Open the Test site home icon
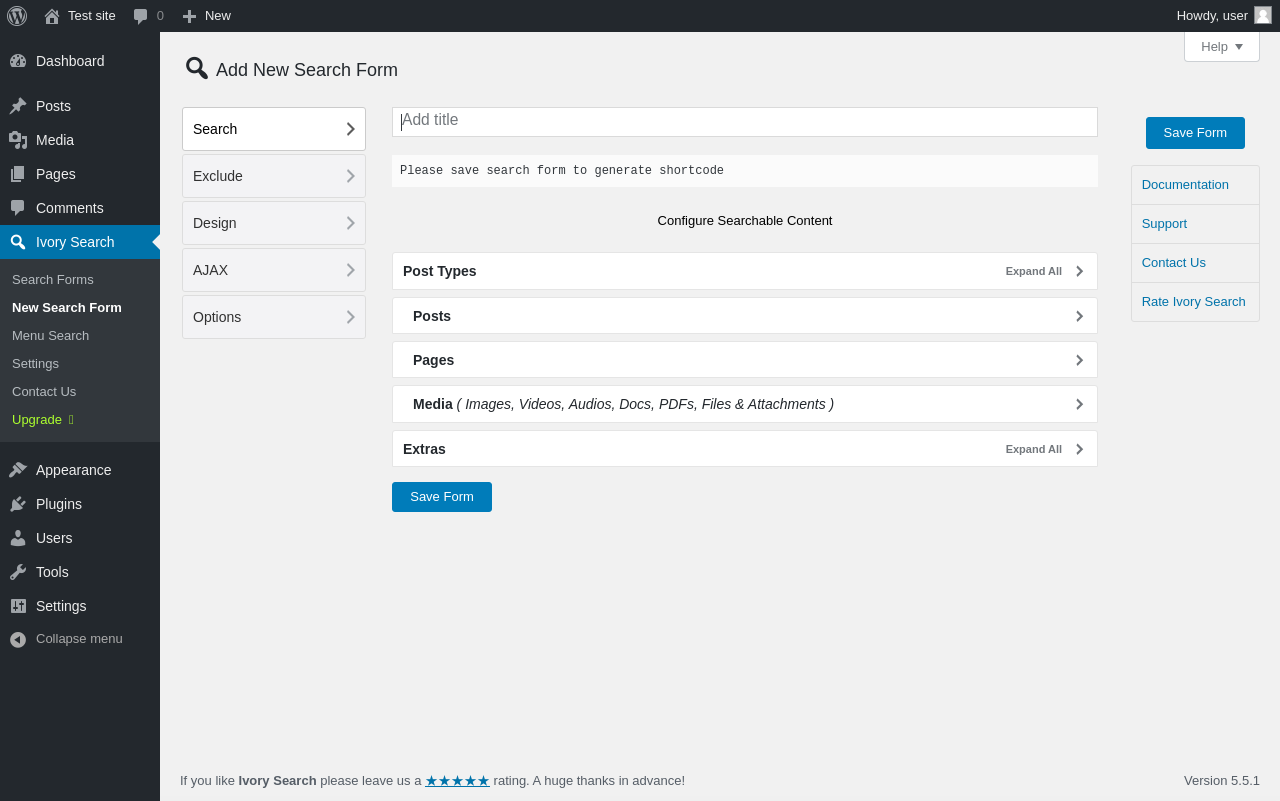The width and height of the screenshot is (1280, 801). tap(52, 16)
